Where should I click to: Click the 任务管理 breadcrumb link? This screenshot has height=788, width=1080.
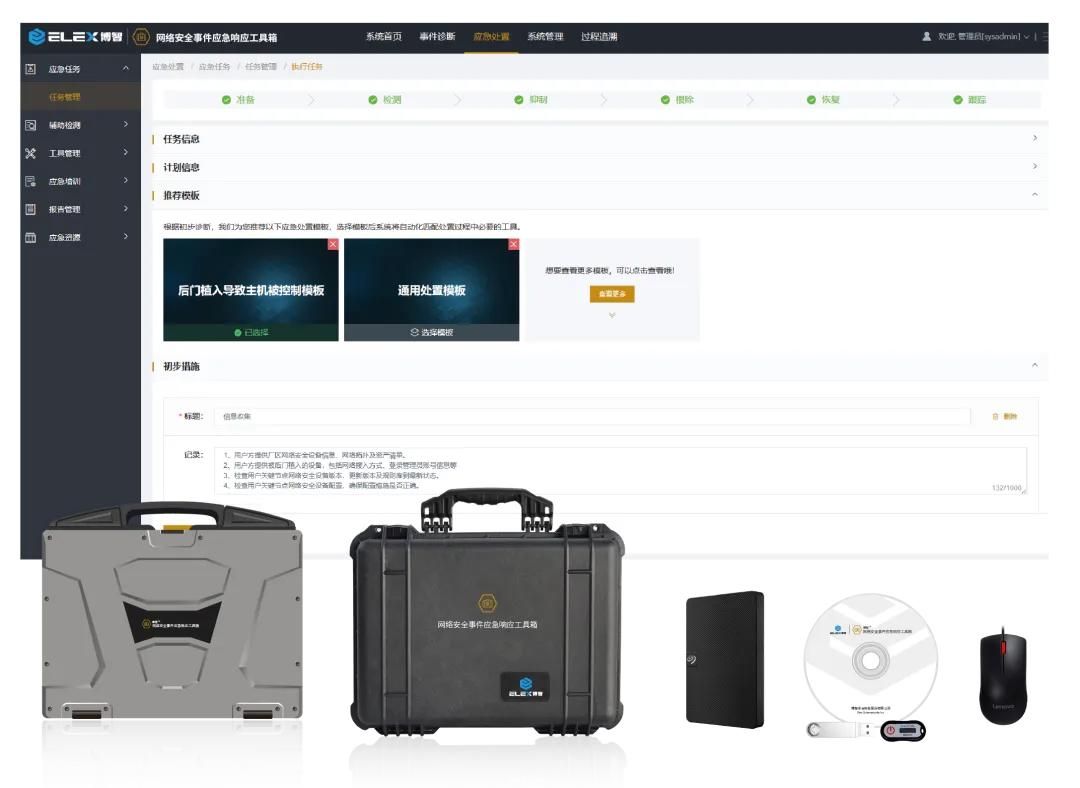[260, 67]
